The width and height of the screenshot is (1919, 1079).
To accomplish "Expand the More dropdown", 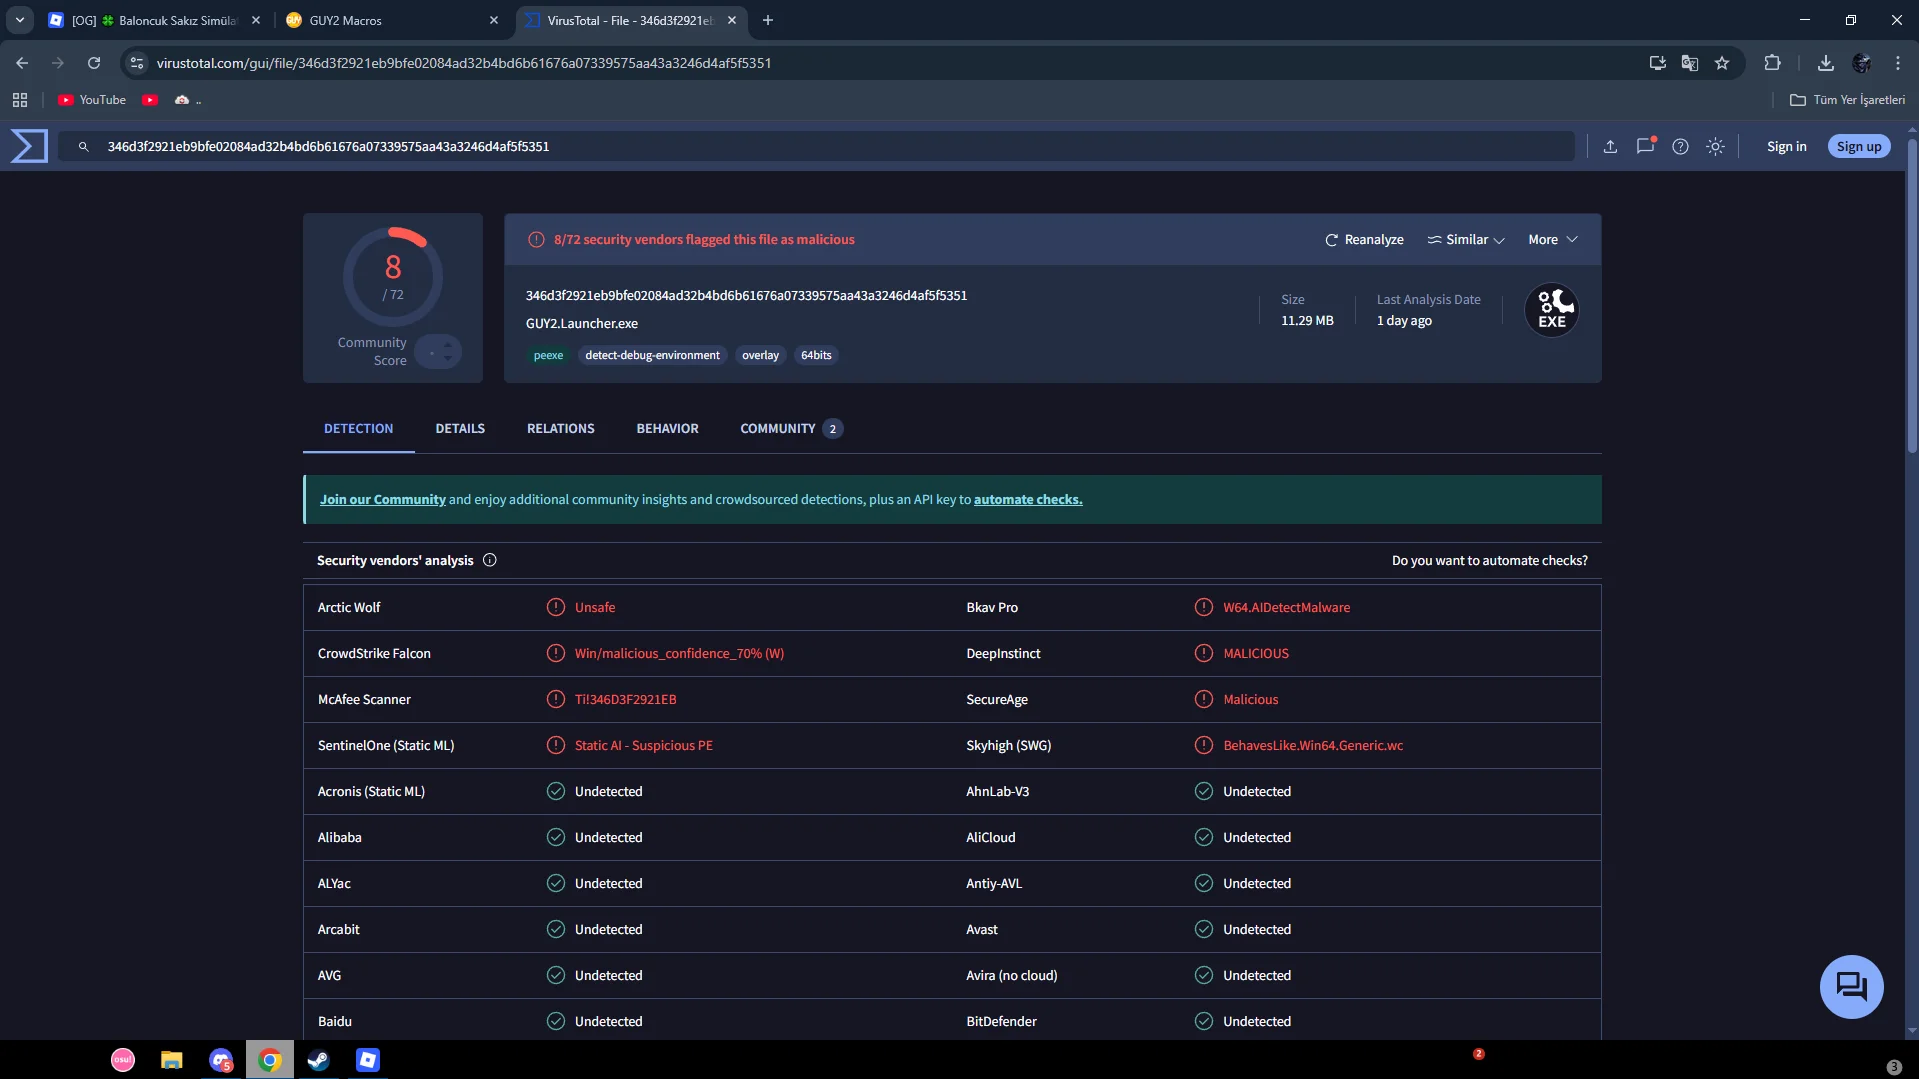I will pyautogui.click(x=1553, y=240).
